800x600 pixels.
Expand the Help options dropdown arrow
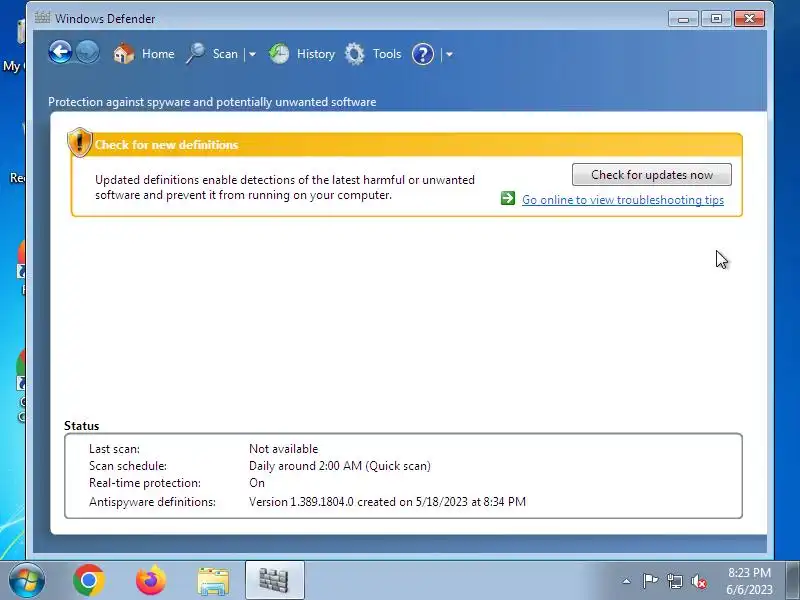[449, 54]
